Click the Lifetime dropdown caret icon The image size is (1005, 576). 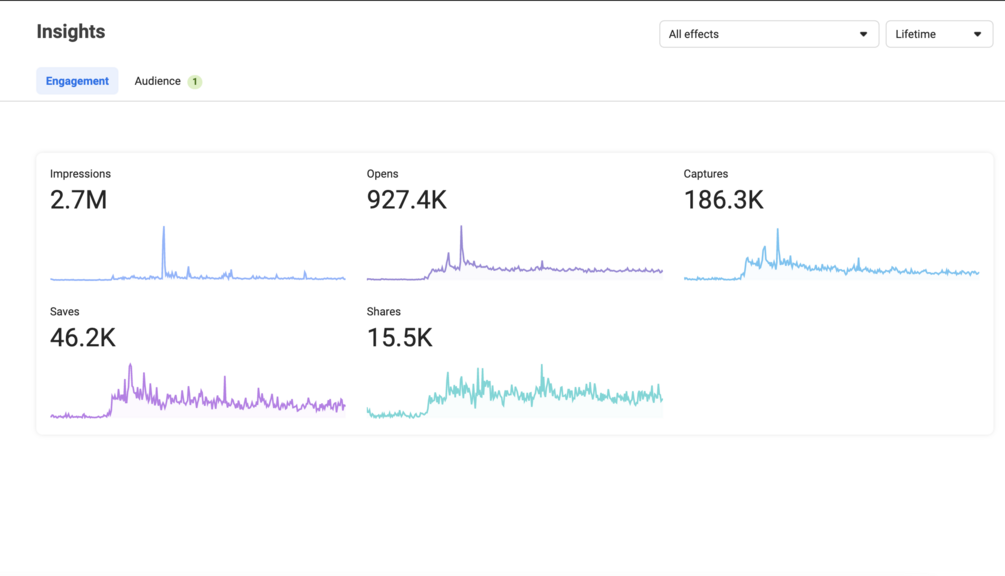[x=977, y=35]
